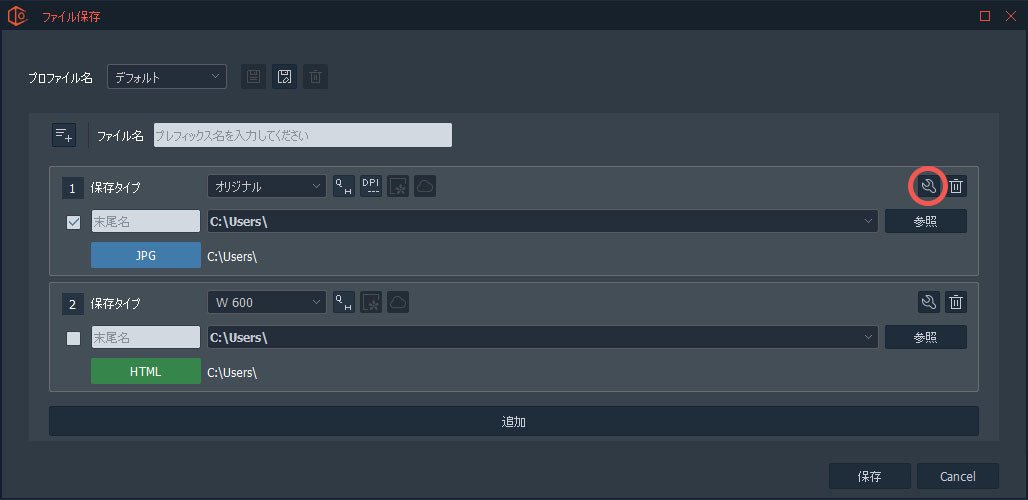Expand the W 600 save type dropdown
The height and width of the screenshot is (500, 1028).
266,302
